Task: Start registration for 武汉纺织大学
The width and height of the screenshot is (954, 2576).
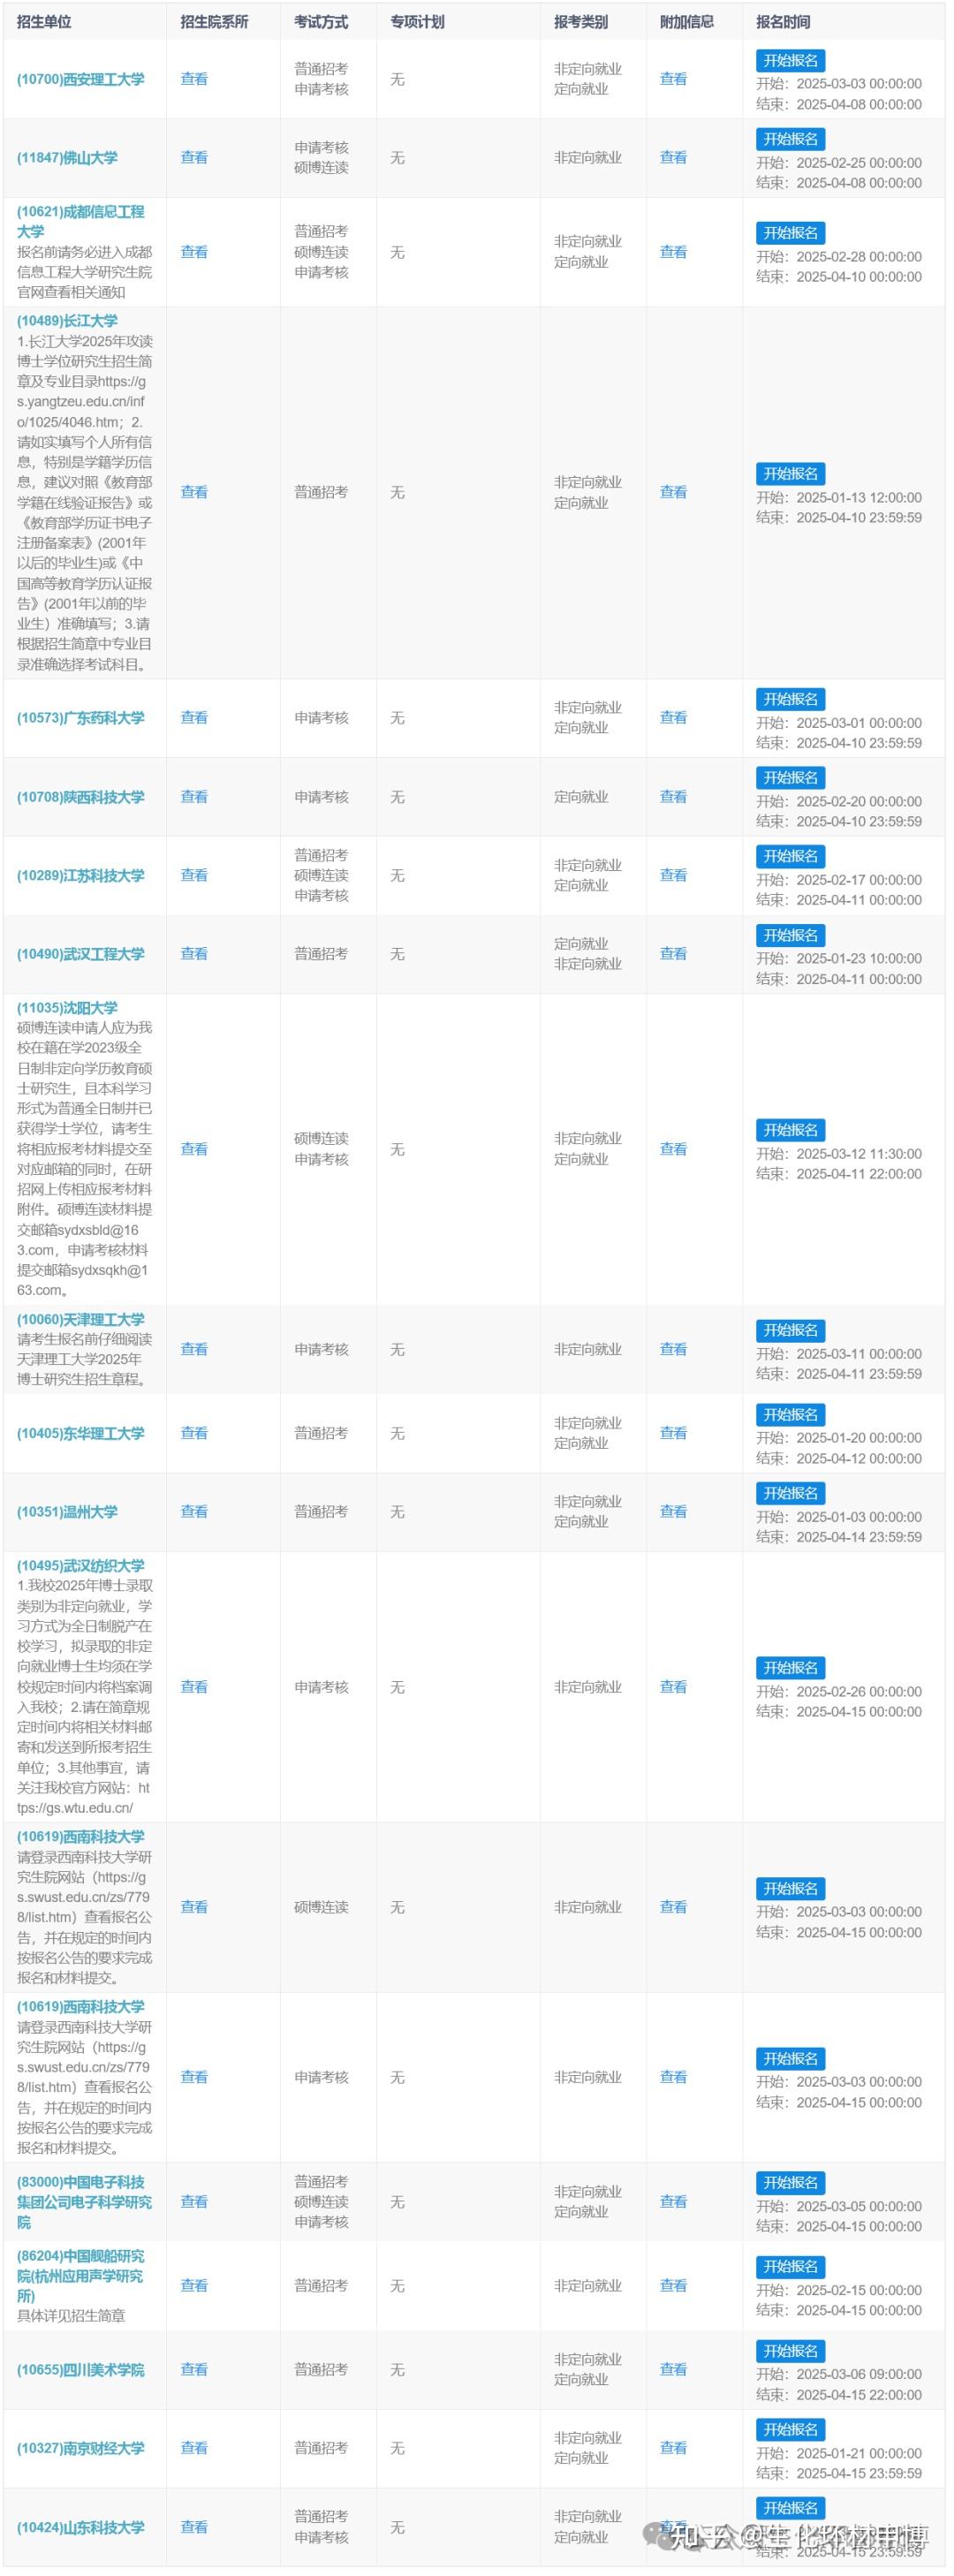Action: [790, 1668]
